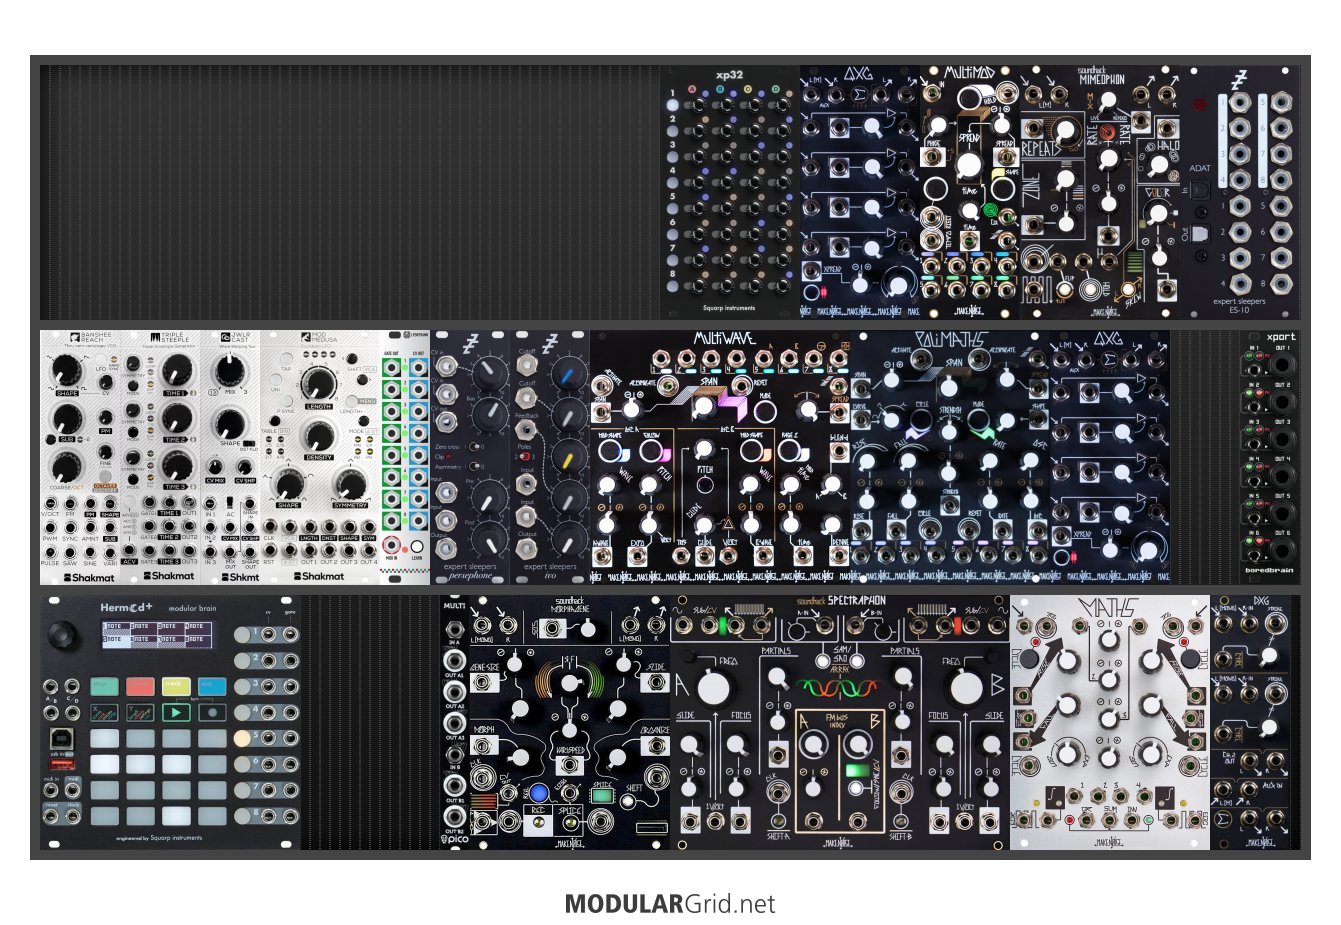Click the red MIDI IN jack on Lightstrip
The image size is (1341, 925).
point(393,546)
